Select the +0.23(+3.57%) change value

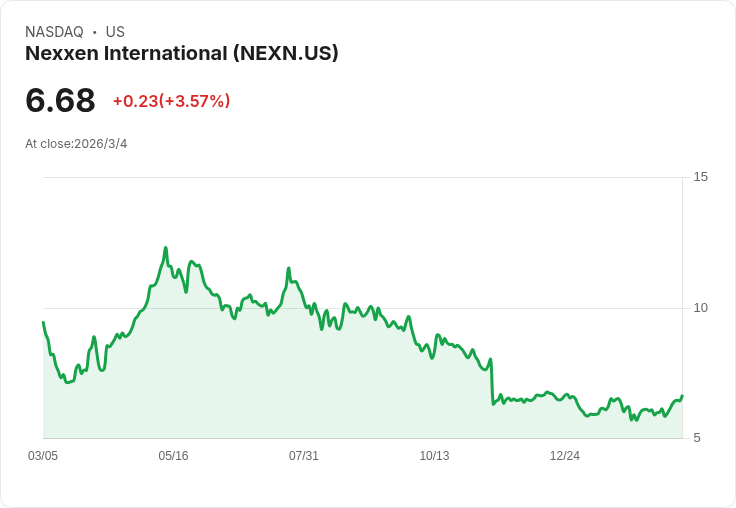(171, 101)
